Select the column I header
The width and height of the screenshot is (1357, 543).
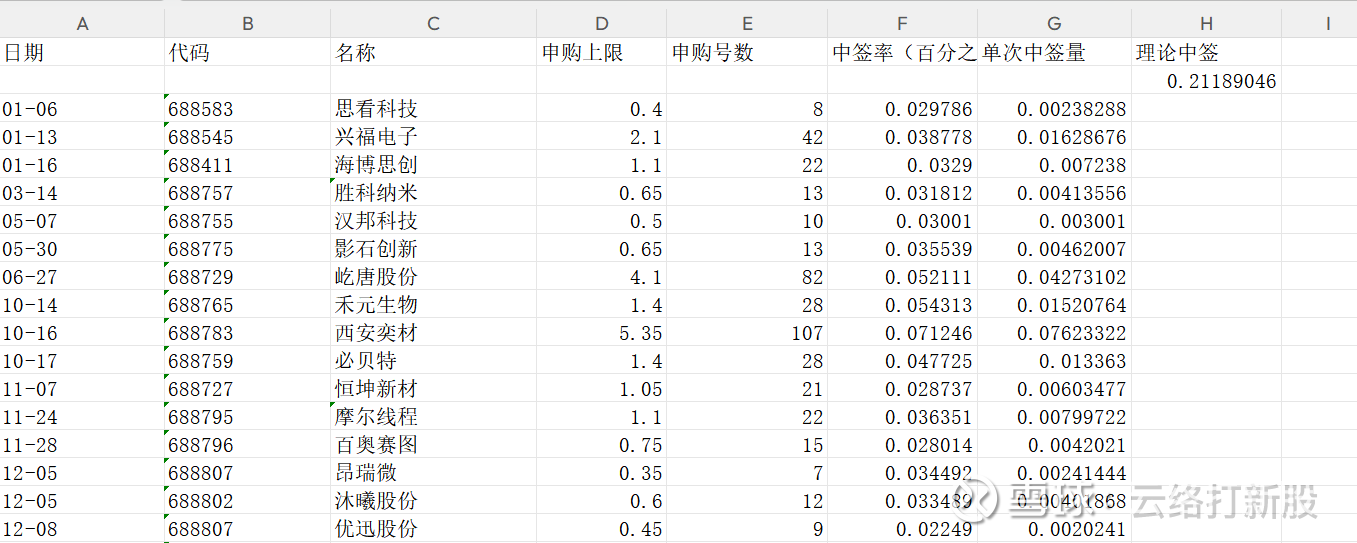pos(1327,24)
